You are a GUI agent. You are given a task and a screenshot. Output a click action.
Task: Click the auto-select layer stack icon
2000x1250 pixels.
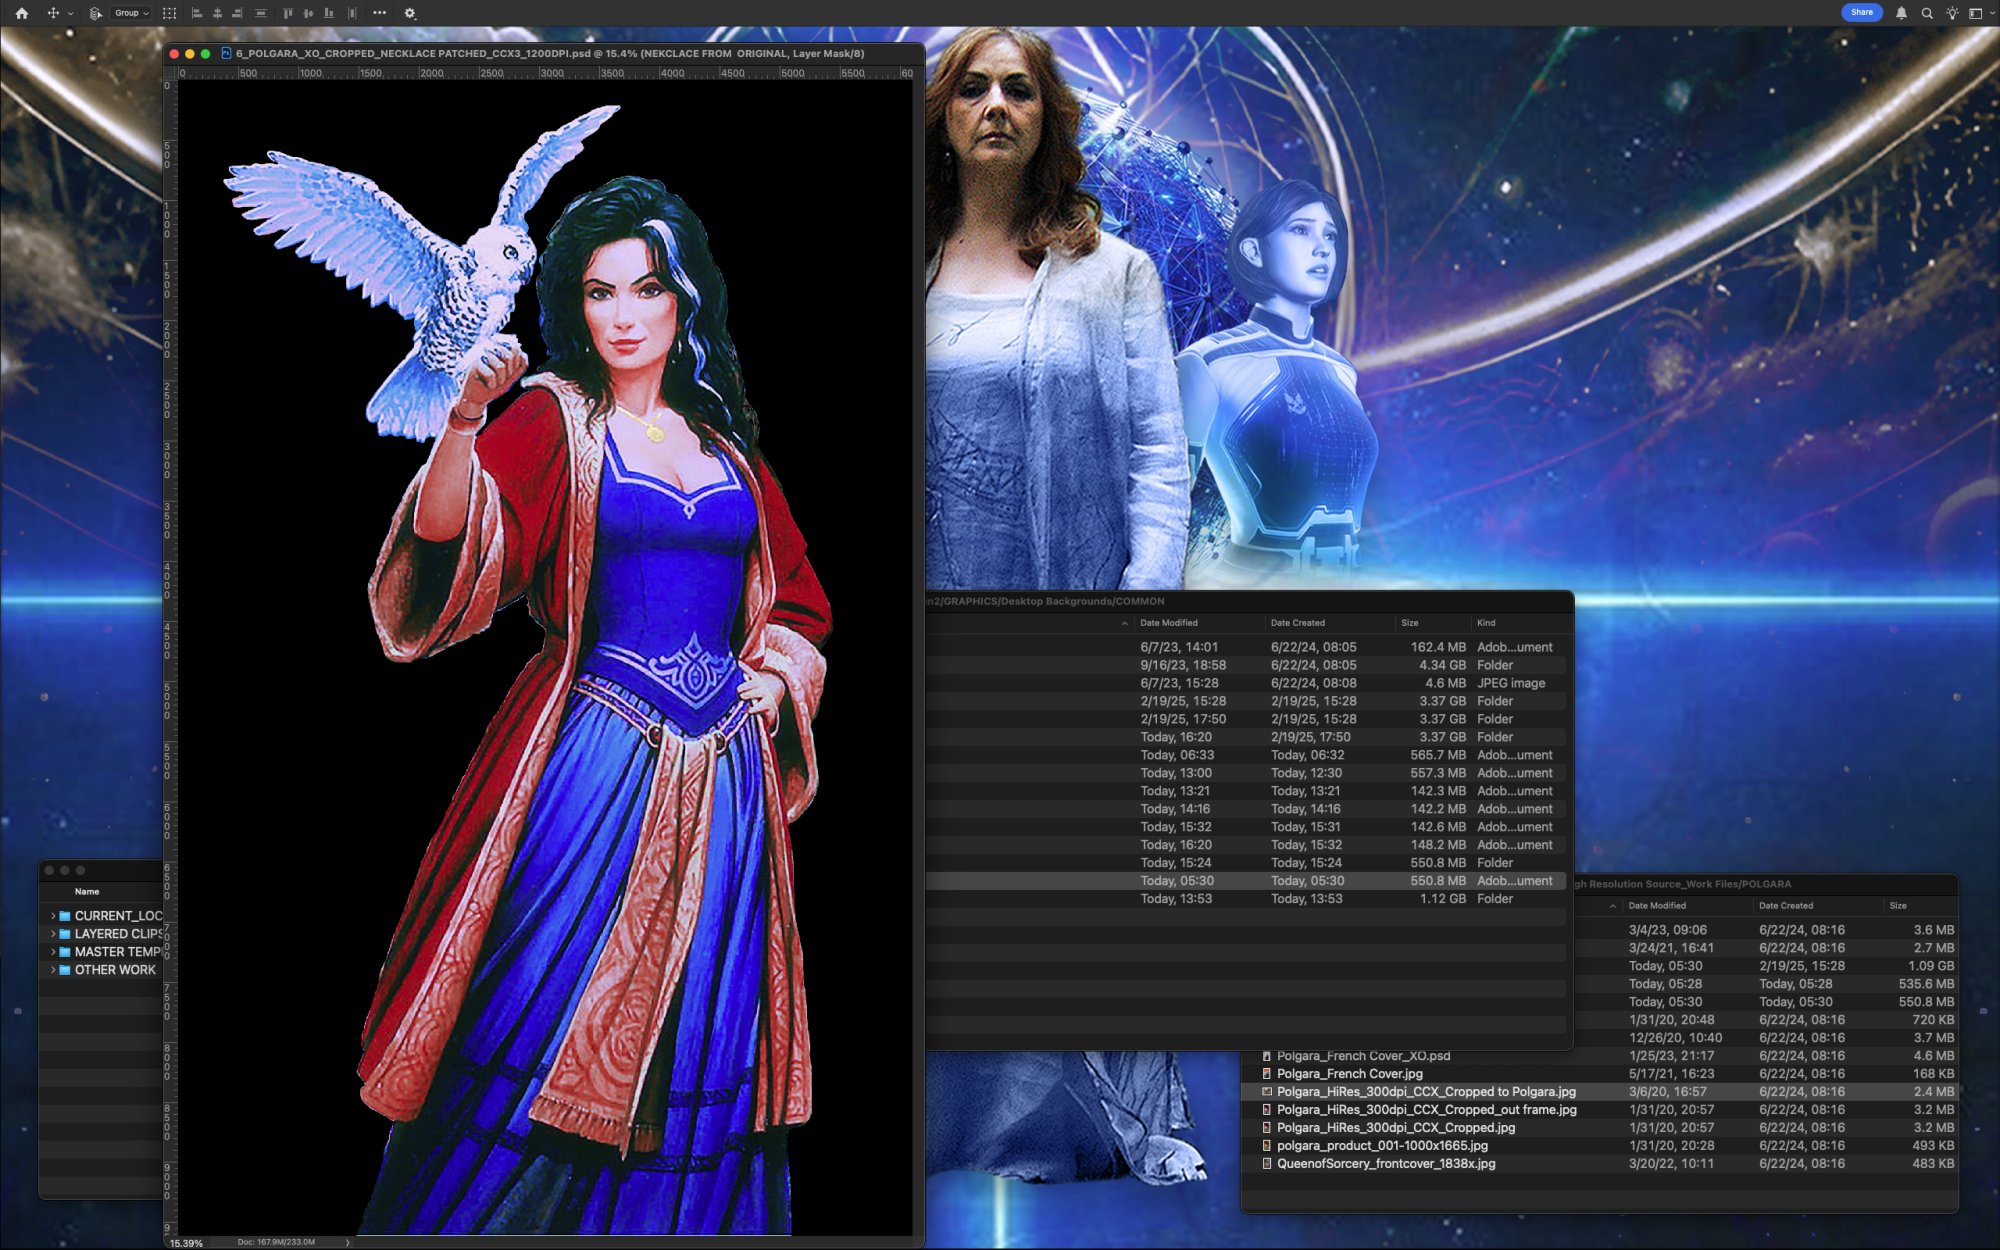[94, 13]
